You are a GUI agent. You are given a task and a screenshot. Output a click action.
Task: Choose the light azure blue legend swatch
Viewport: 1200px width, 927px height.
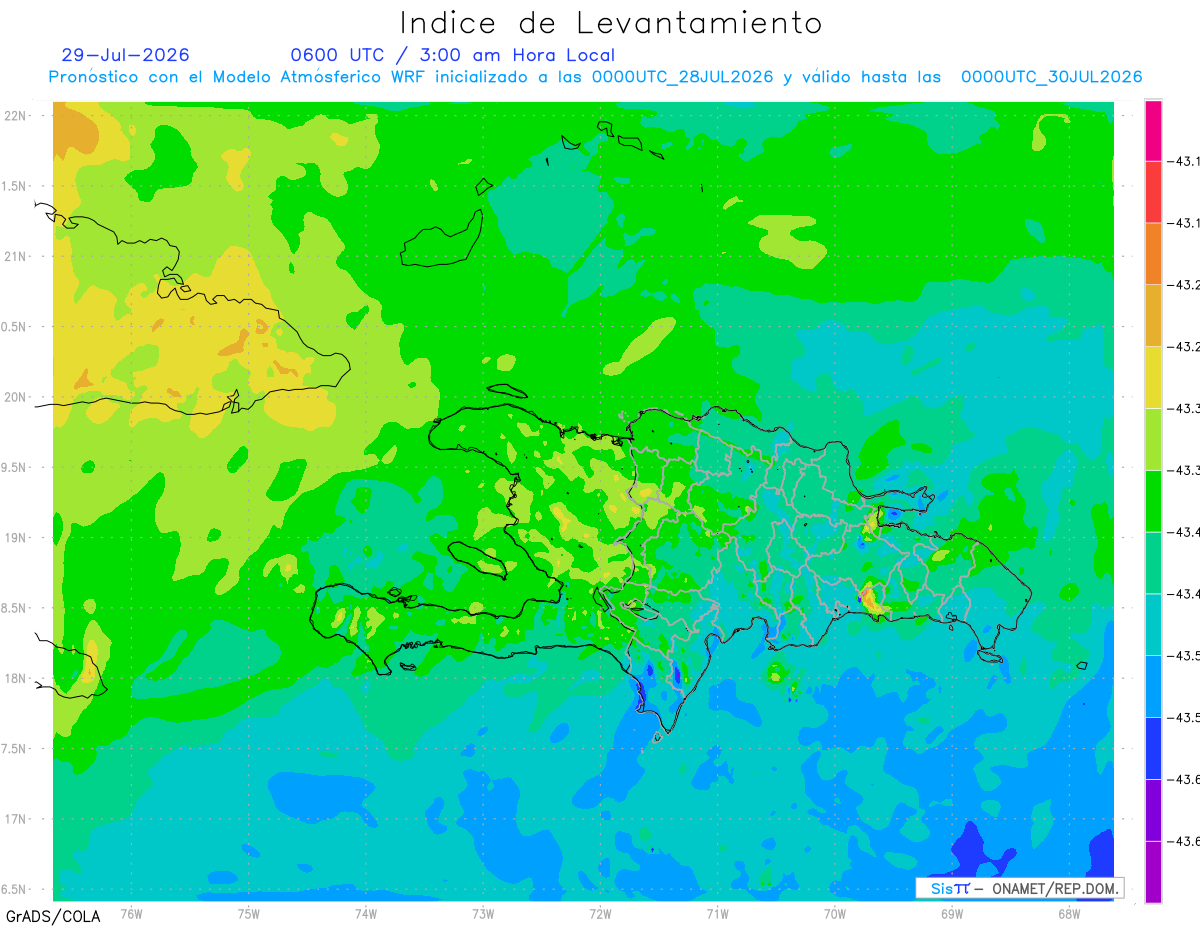point(1153,687)
